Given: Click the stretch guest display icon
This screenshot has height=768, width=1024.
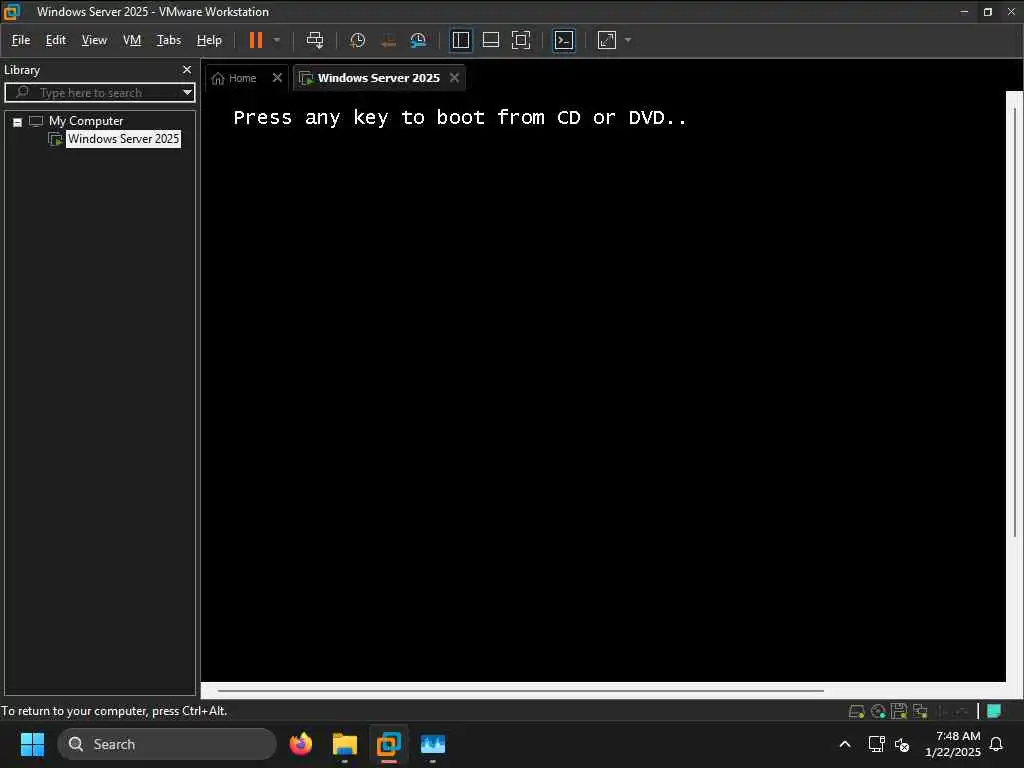Looking at the screenshot, I should 607,40.
